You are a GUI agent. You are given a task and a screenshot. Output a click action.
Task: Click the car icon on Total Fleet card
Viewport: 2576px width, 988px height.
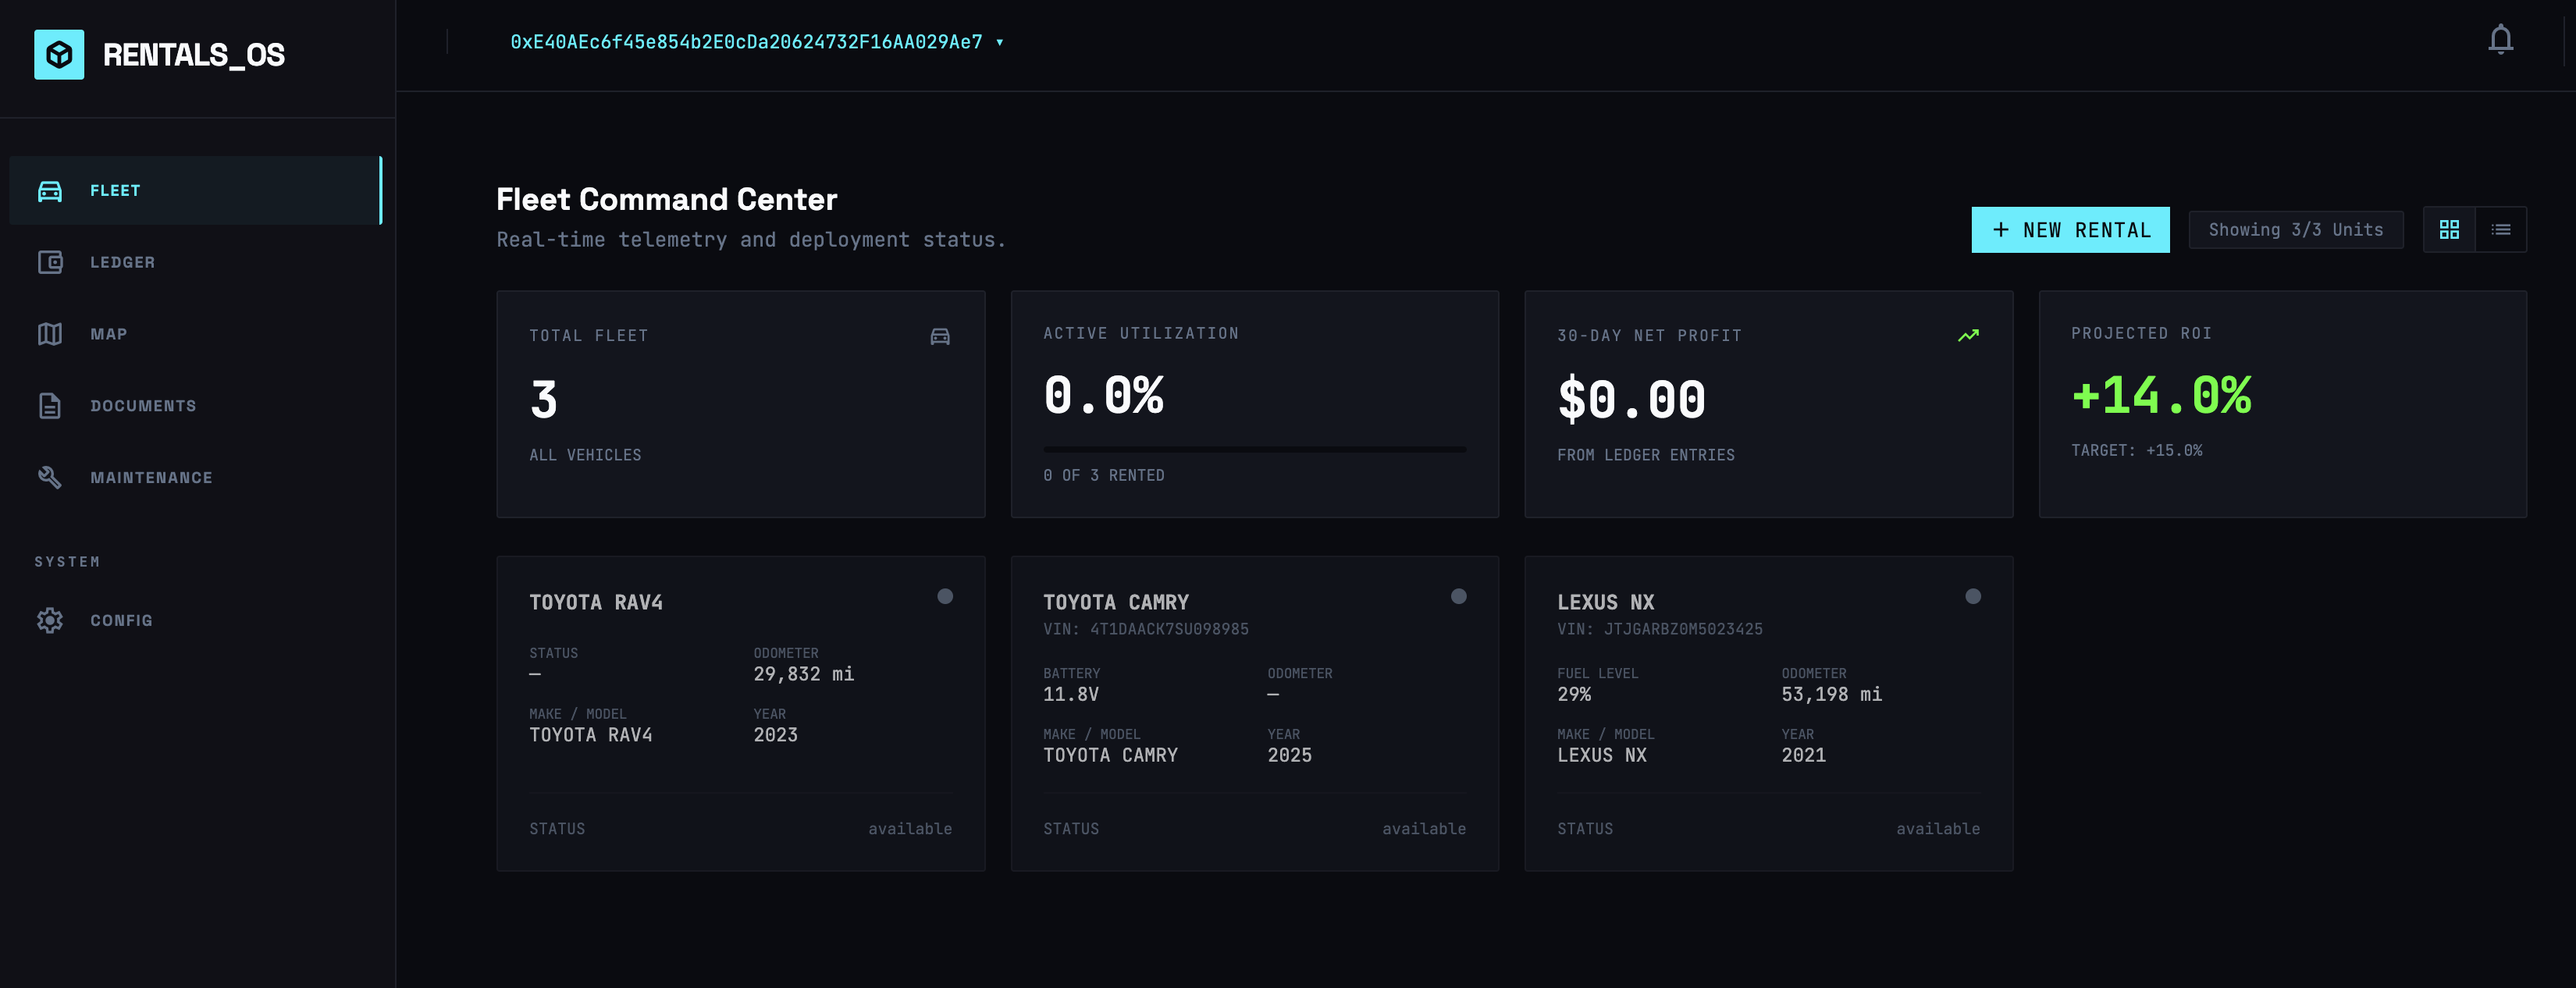pyautogui.click(x=940, y=337)
